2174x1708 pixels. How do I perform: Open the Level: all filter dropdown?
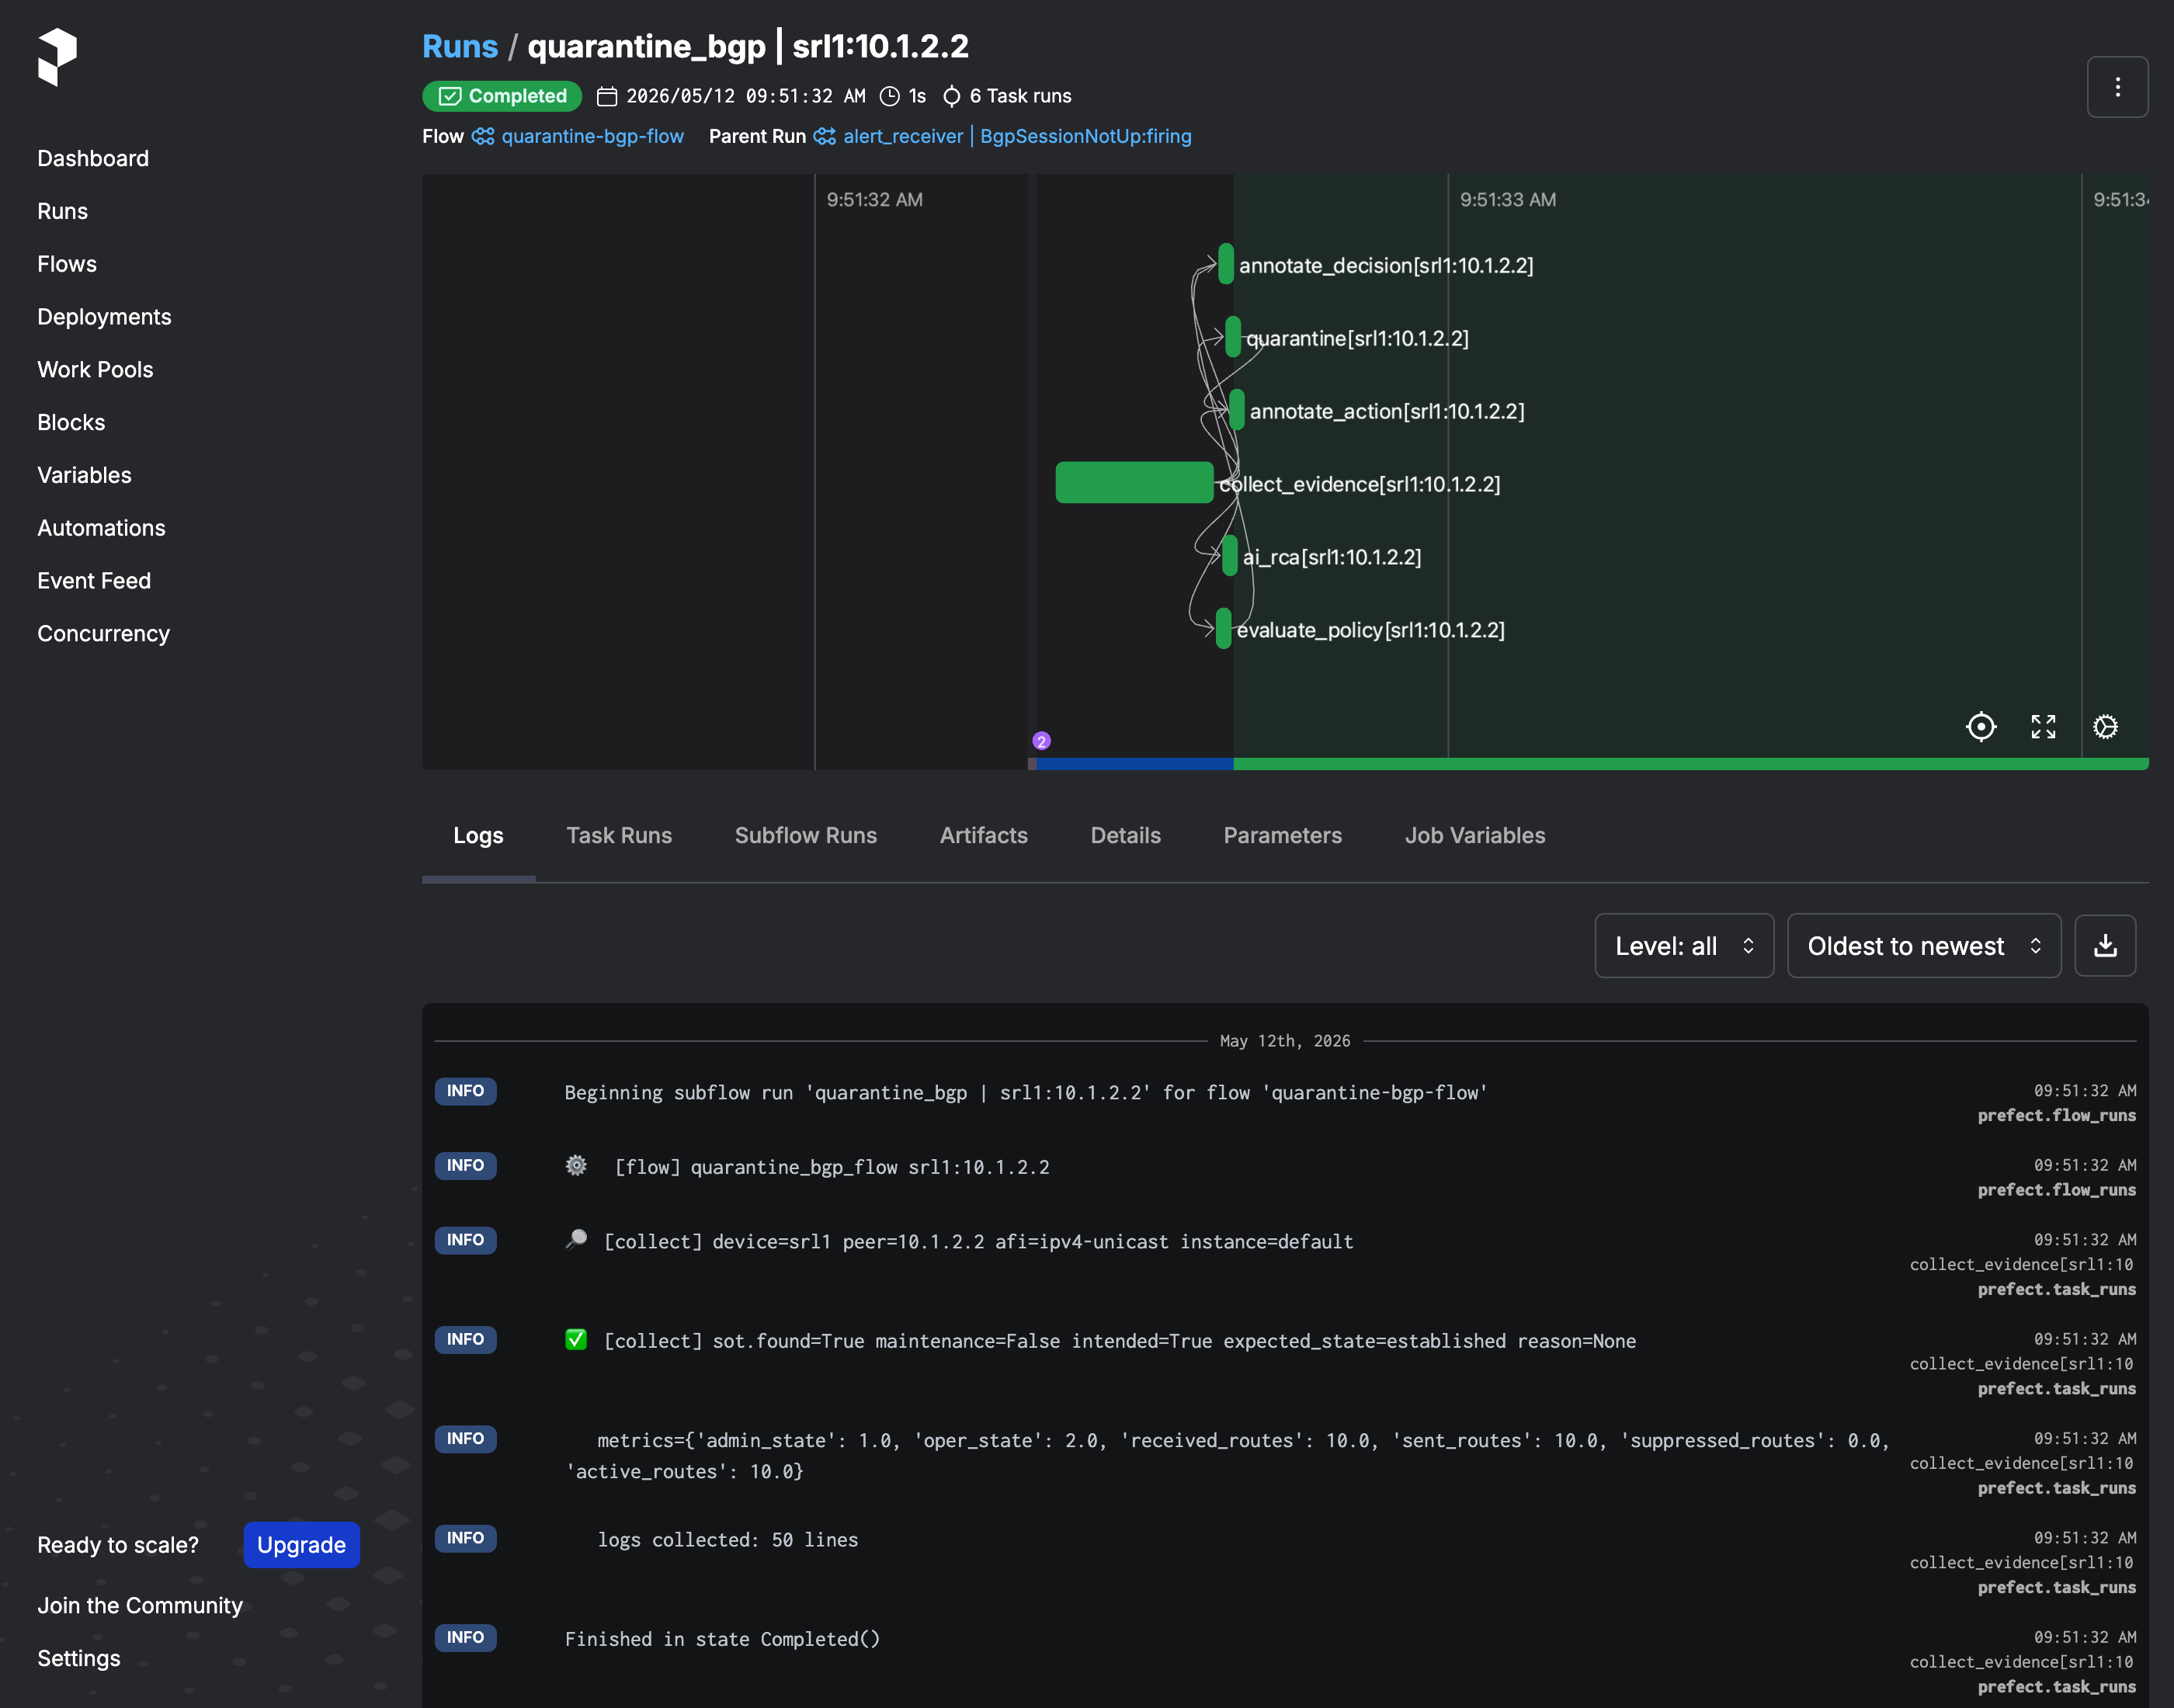click(1684, 946)
